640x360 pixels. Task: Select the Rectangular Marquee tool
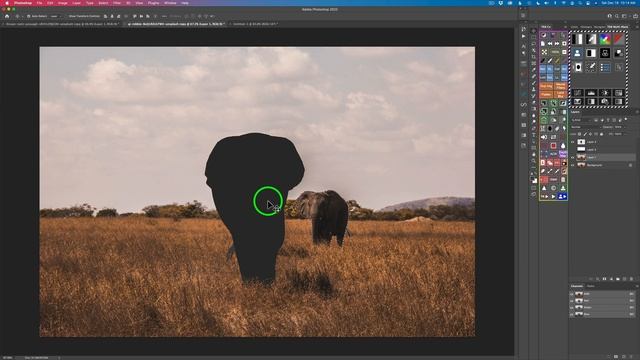(x=533, y=37)
